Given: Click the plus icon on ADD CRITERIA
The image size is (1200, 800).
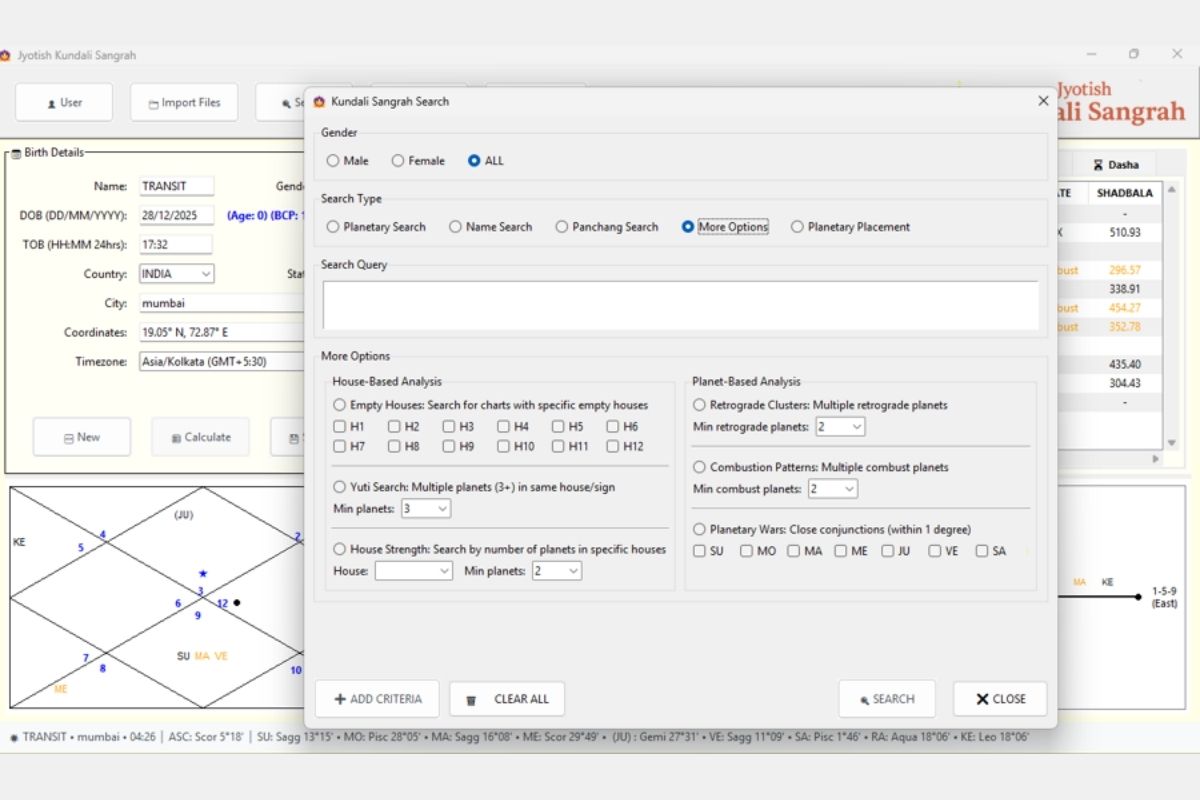Looking at the screenshot, I should (x=340, y=699).
